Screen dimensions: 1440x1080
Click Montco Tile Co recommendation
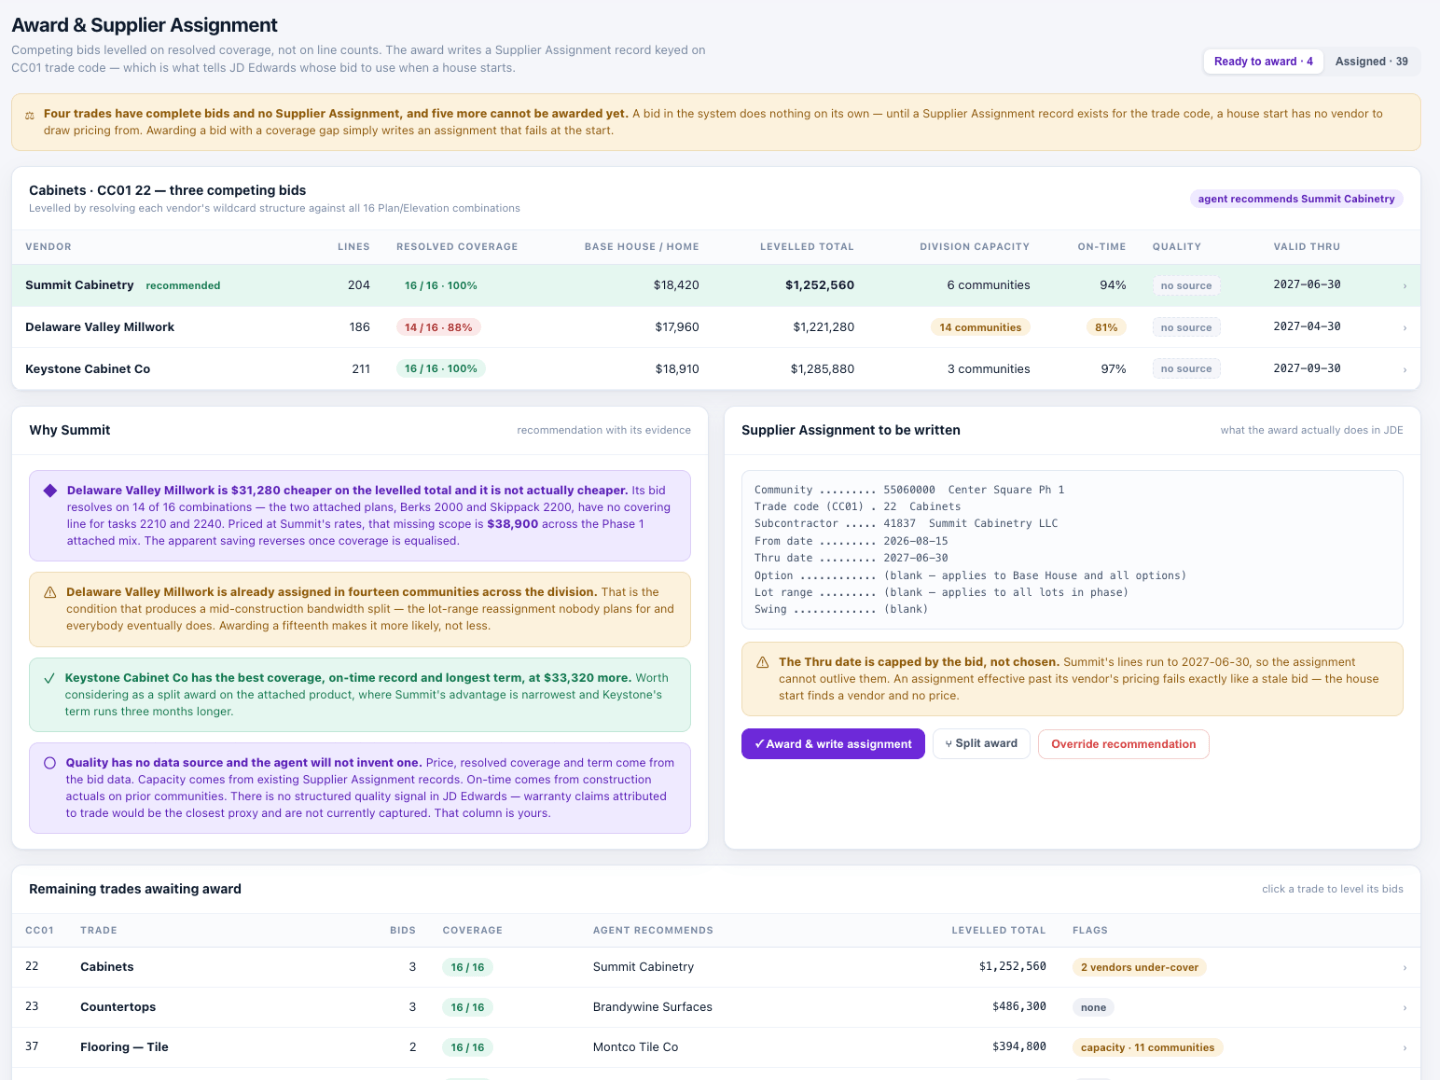(635, 1047)
